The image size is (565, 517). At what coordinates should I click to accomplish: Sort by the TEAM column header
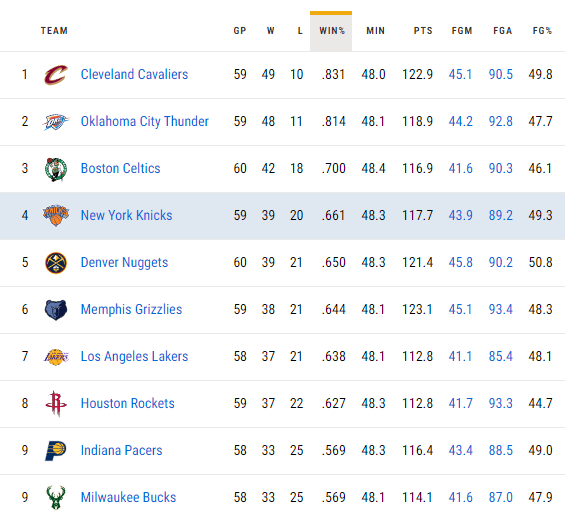(54, 31)
